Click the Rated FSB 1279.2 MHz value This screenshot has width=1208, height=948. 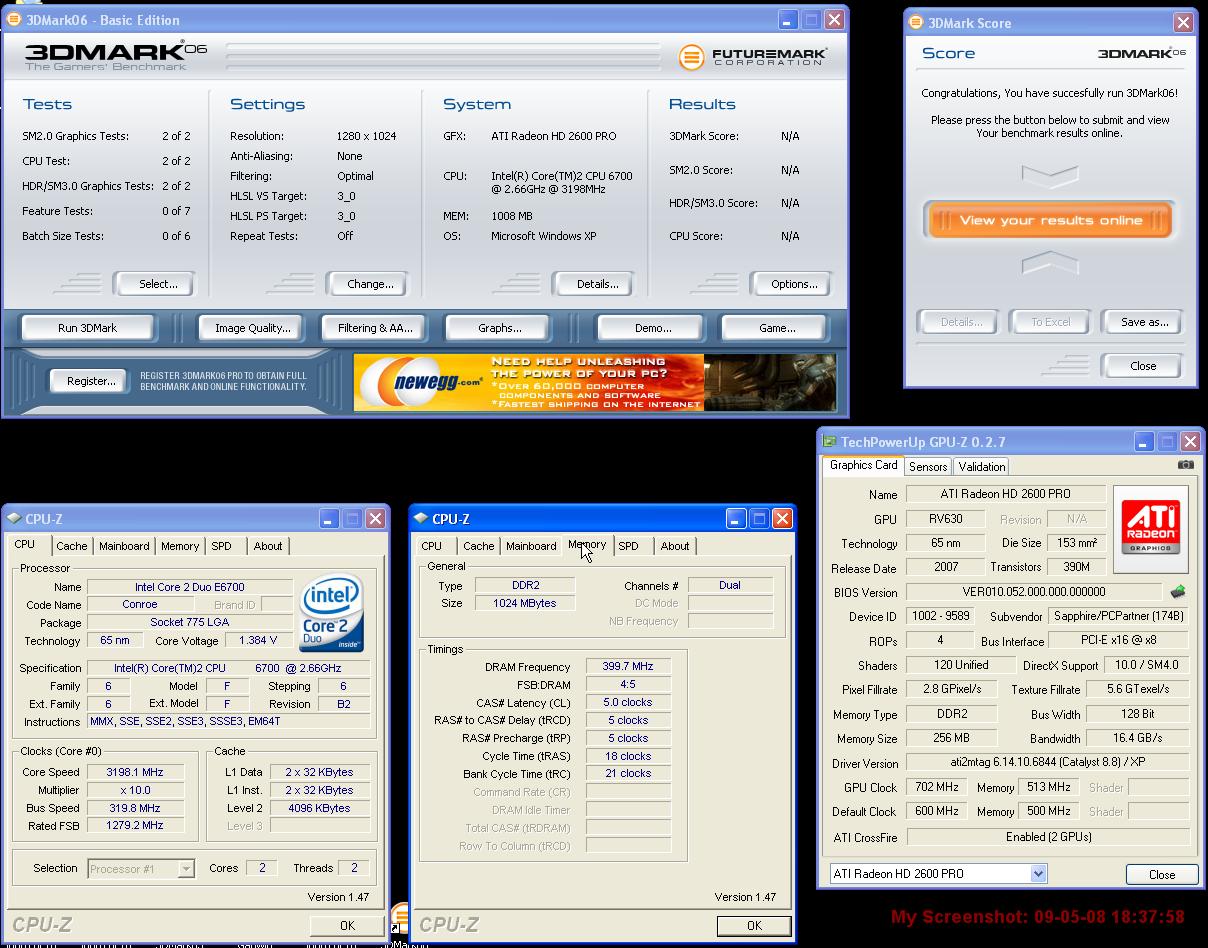[134, 826]
